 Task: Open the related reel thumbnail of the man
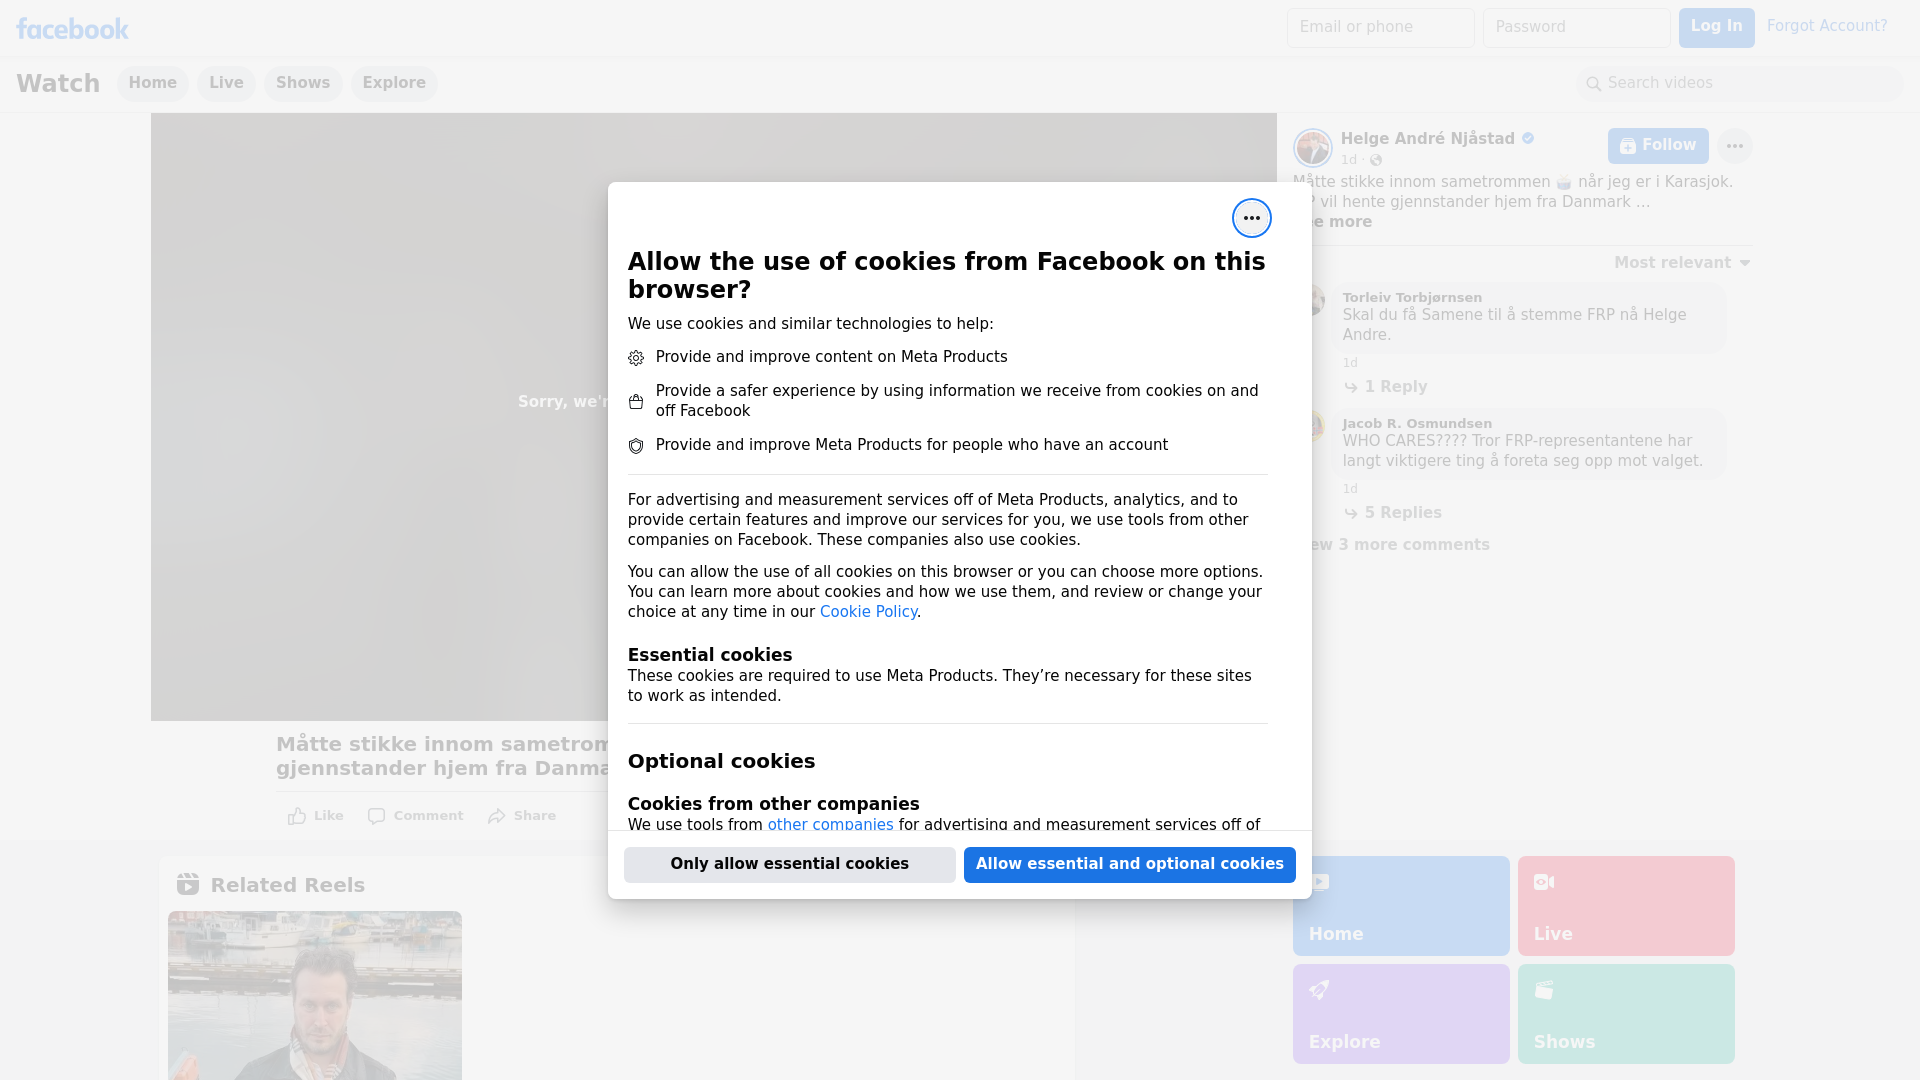315,995
